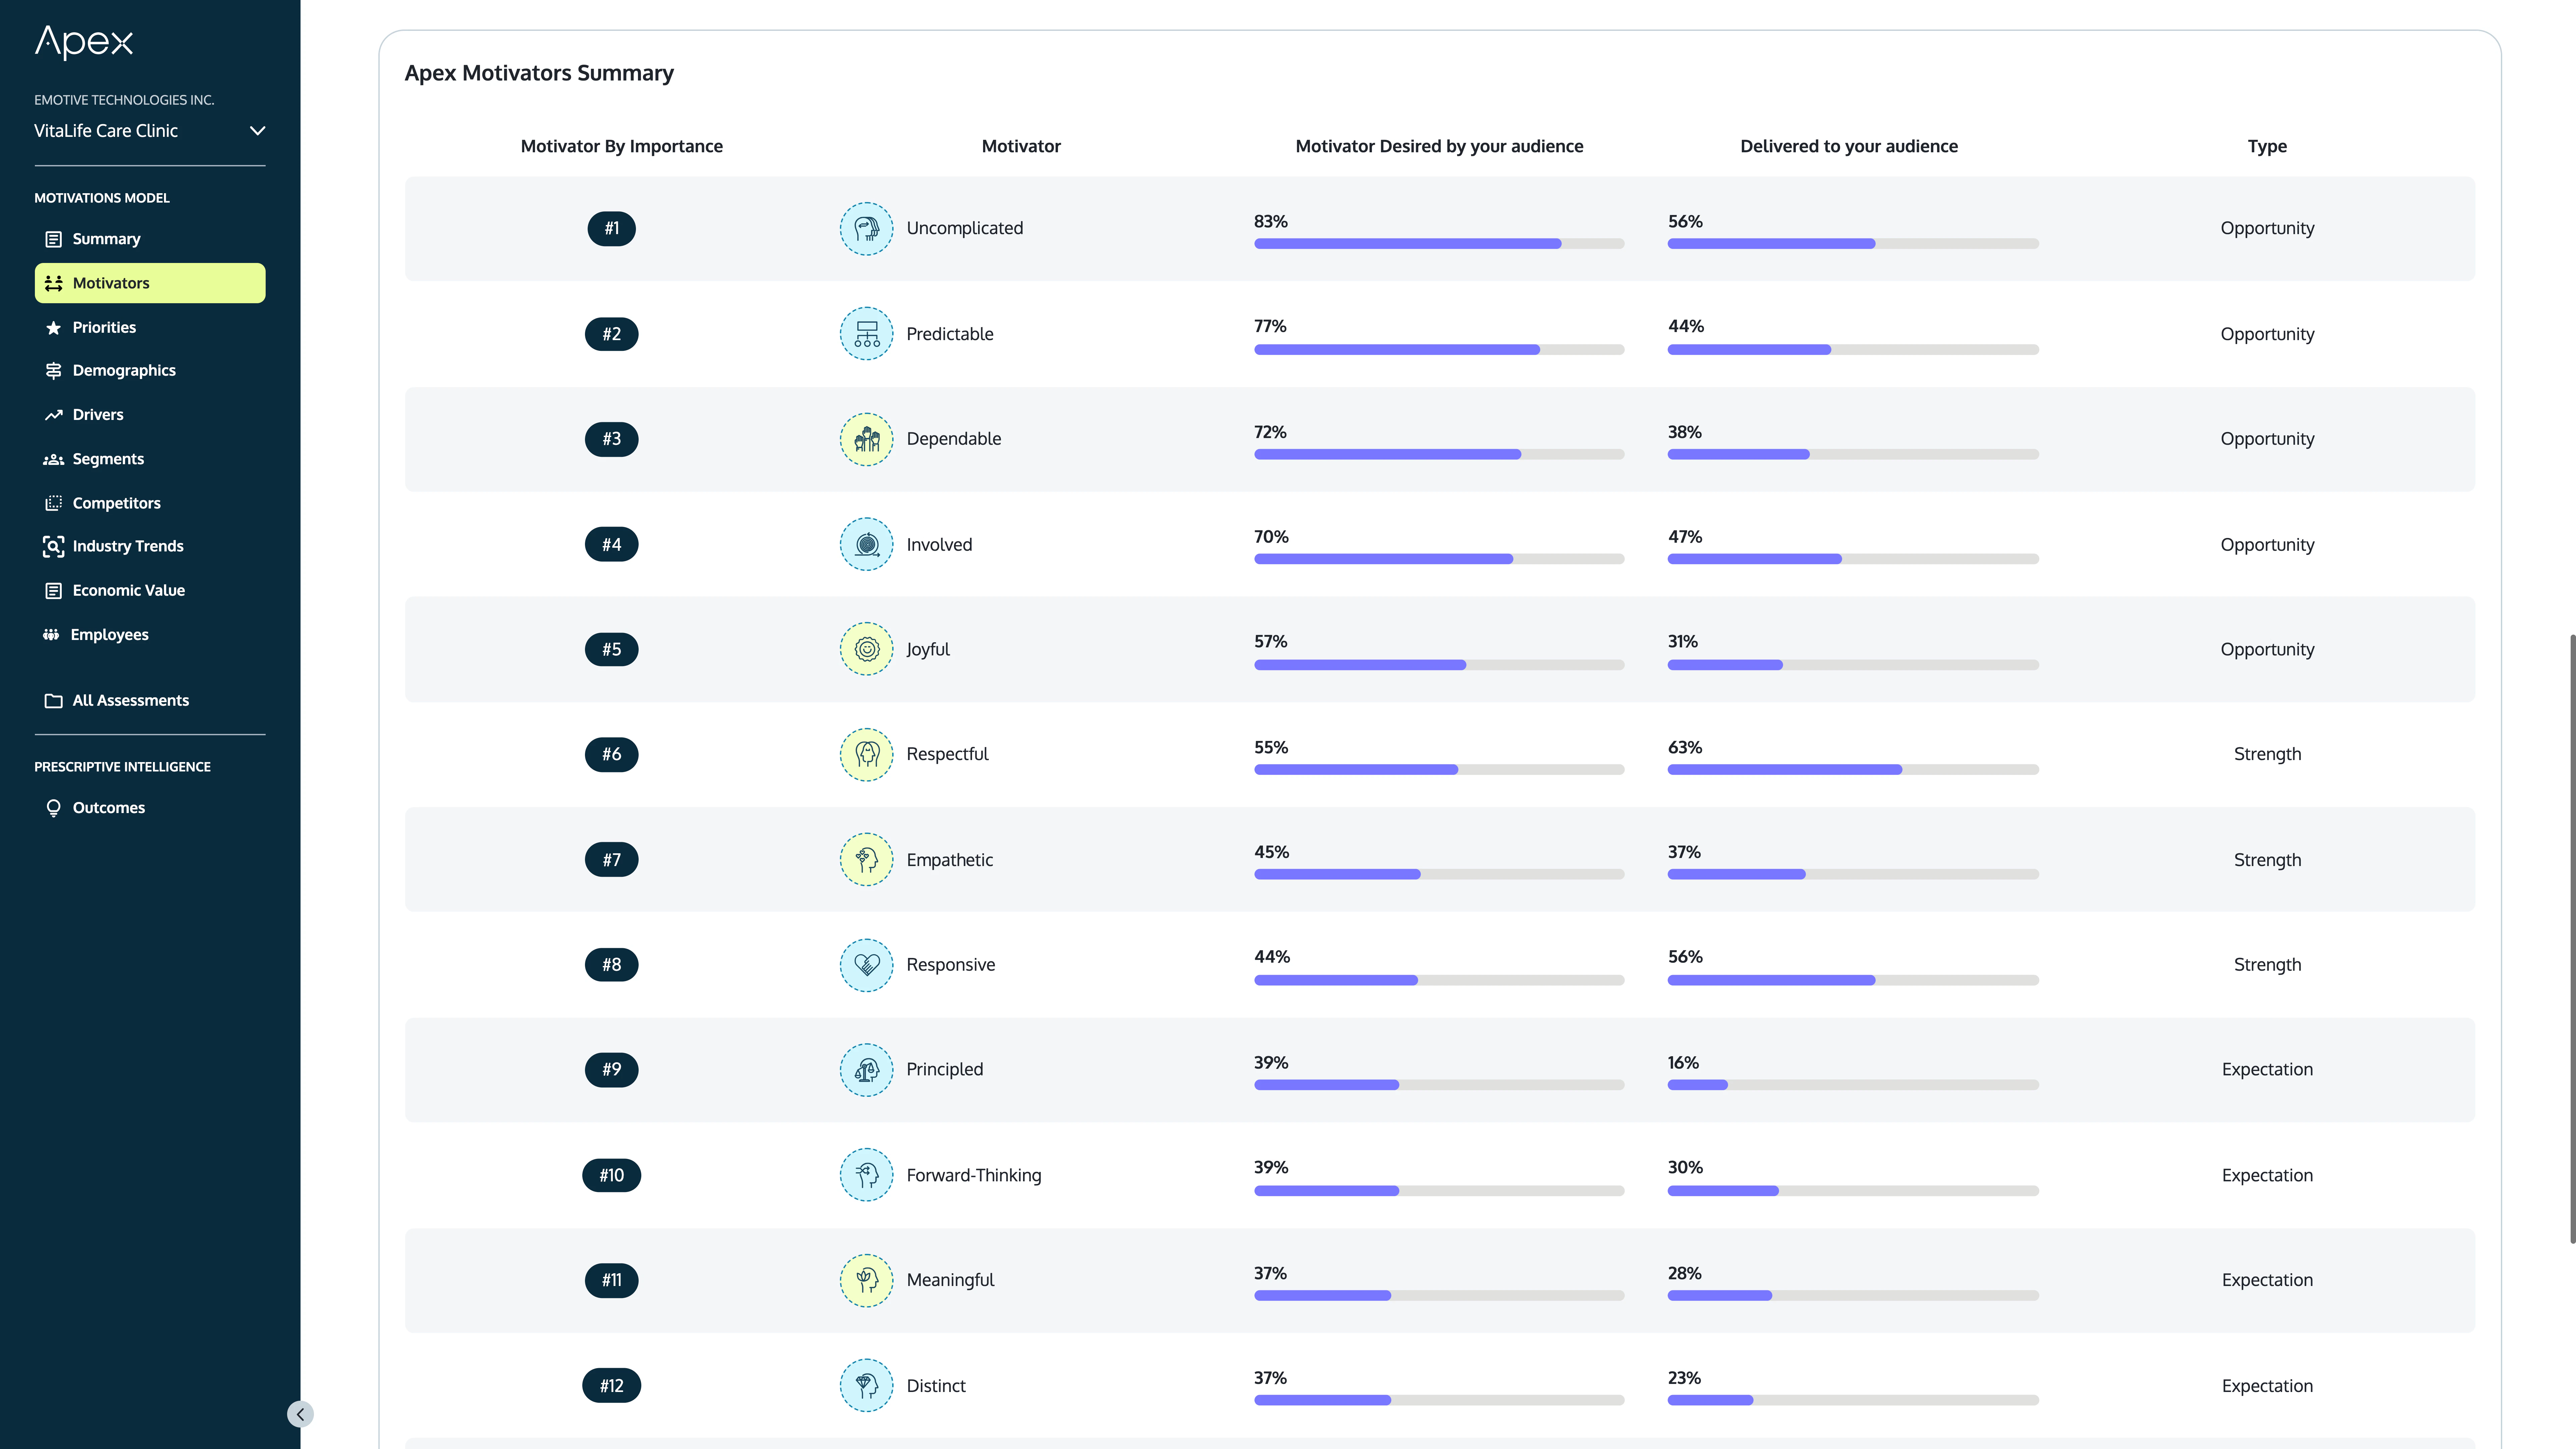The height and width of the screenshot is (1449, 2576).
Task: Click the Prescriptive Intelligence heading
Action: pyautogui.click(x=122, y=767)
